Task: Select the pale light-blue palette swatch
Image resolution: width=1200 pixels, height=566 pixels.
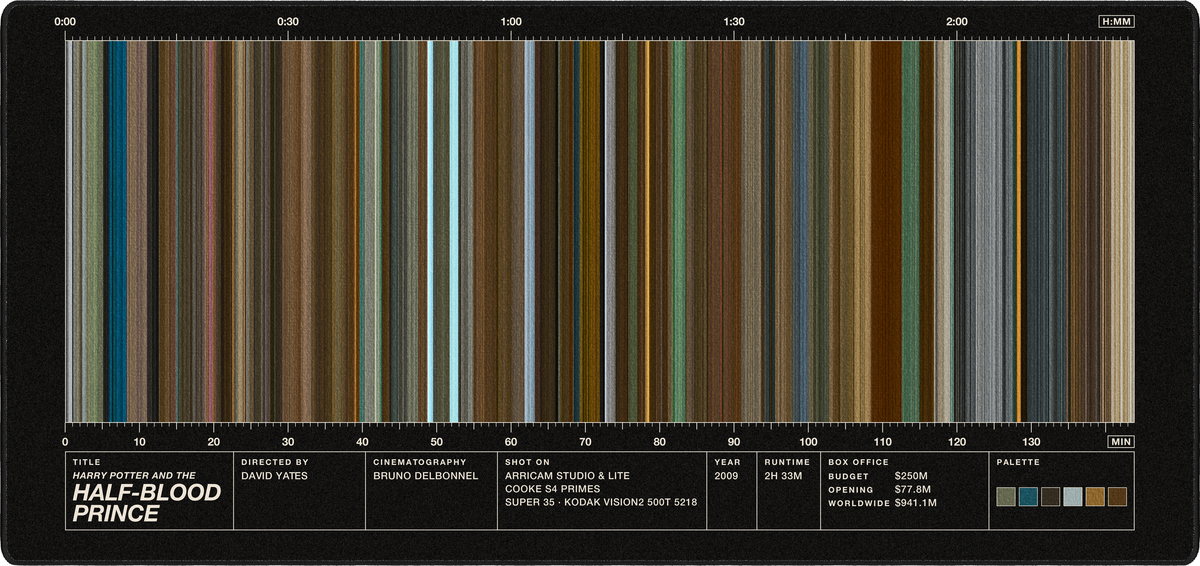Action: pyautogui.click(x=1073, y=496)
